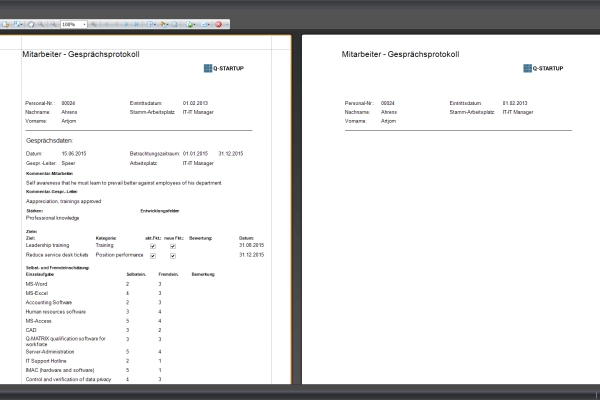Click date 31.12.2015 in Reduce service desk row
600x400 pixels.
pos(251,255)
